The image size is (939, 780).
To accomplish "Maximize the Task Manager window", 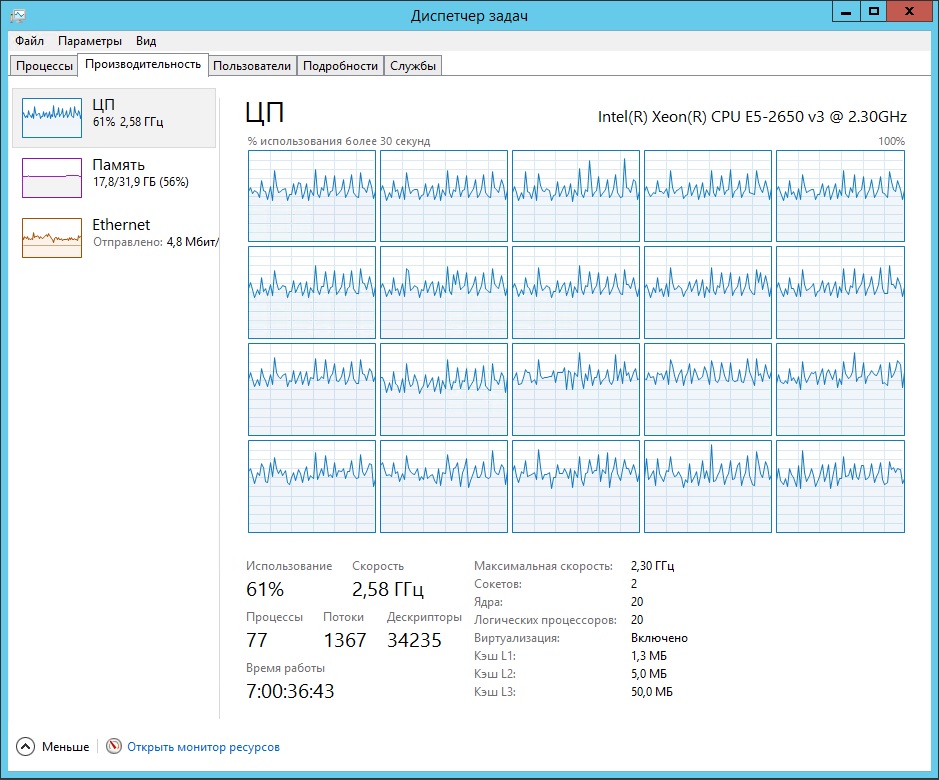I will pyautogui.click(x=873, y=11).
